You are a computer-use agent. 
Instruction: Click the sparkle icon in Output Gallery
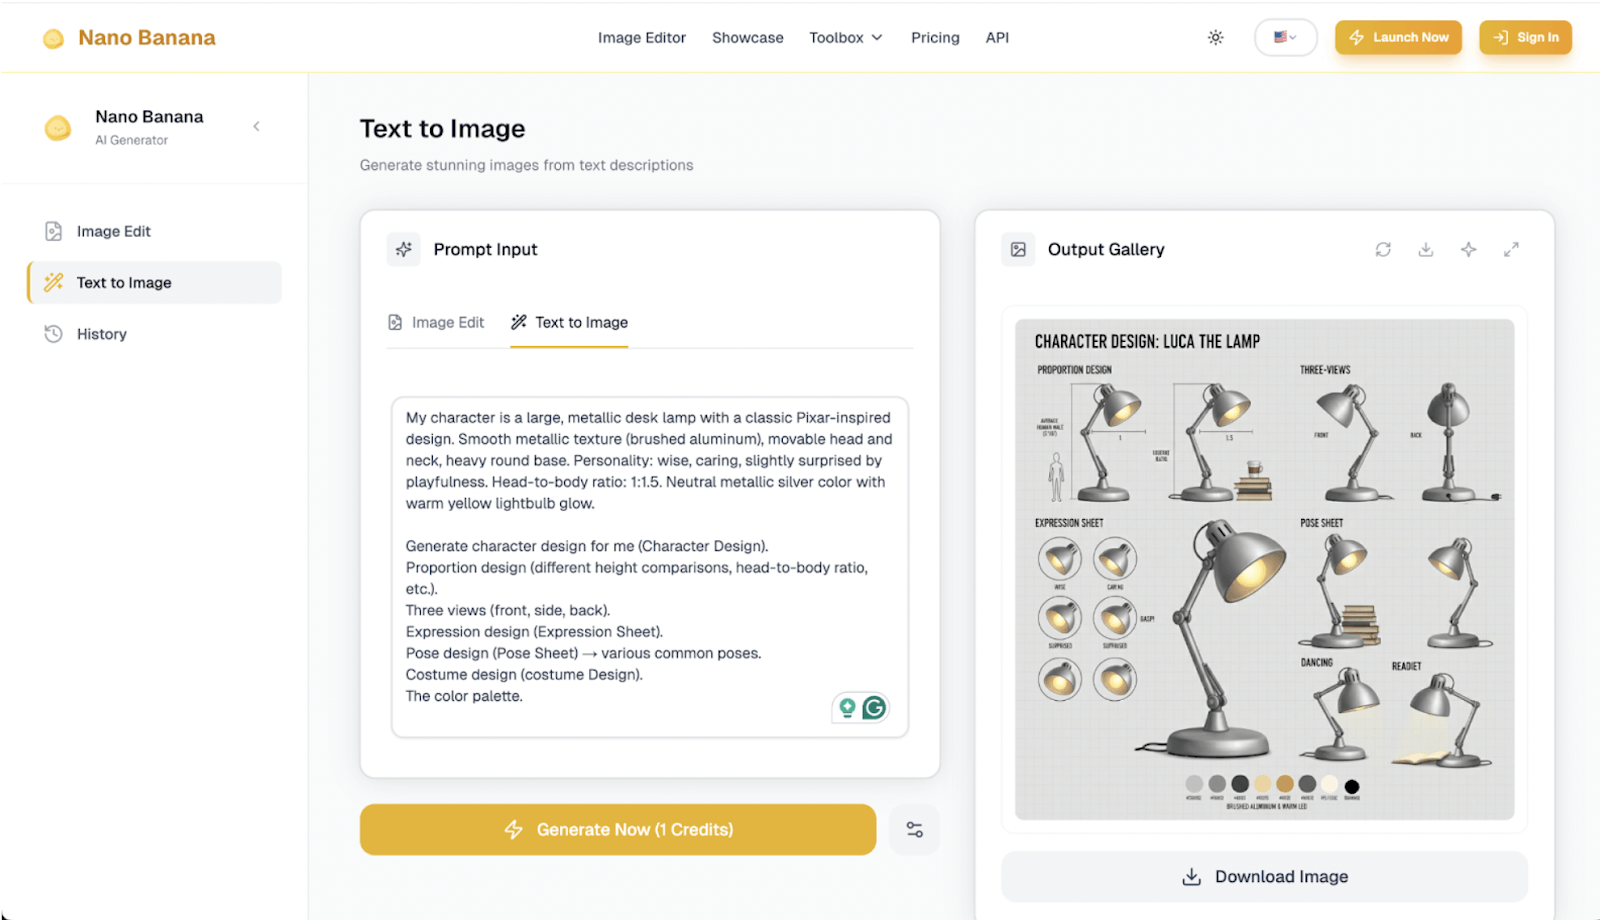tap(1468, 249)
